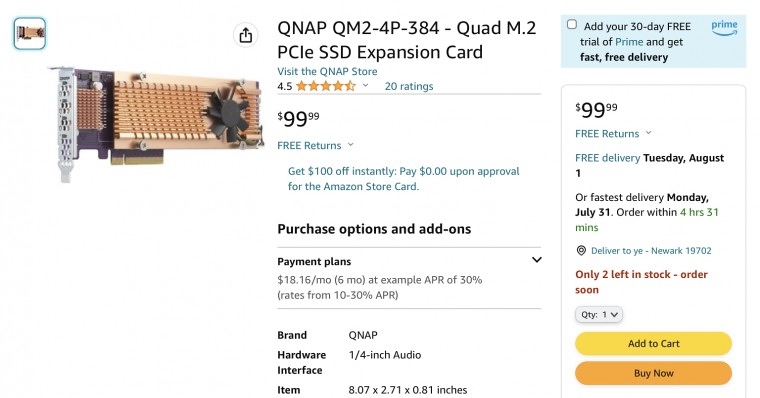Click Deliver to ye - Newark 19702
This screenshot has width=760, height=398.
click(x=651, y=251)
